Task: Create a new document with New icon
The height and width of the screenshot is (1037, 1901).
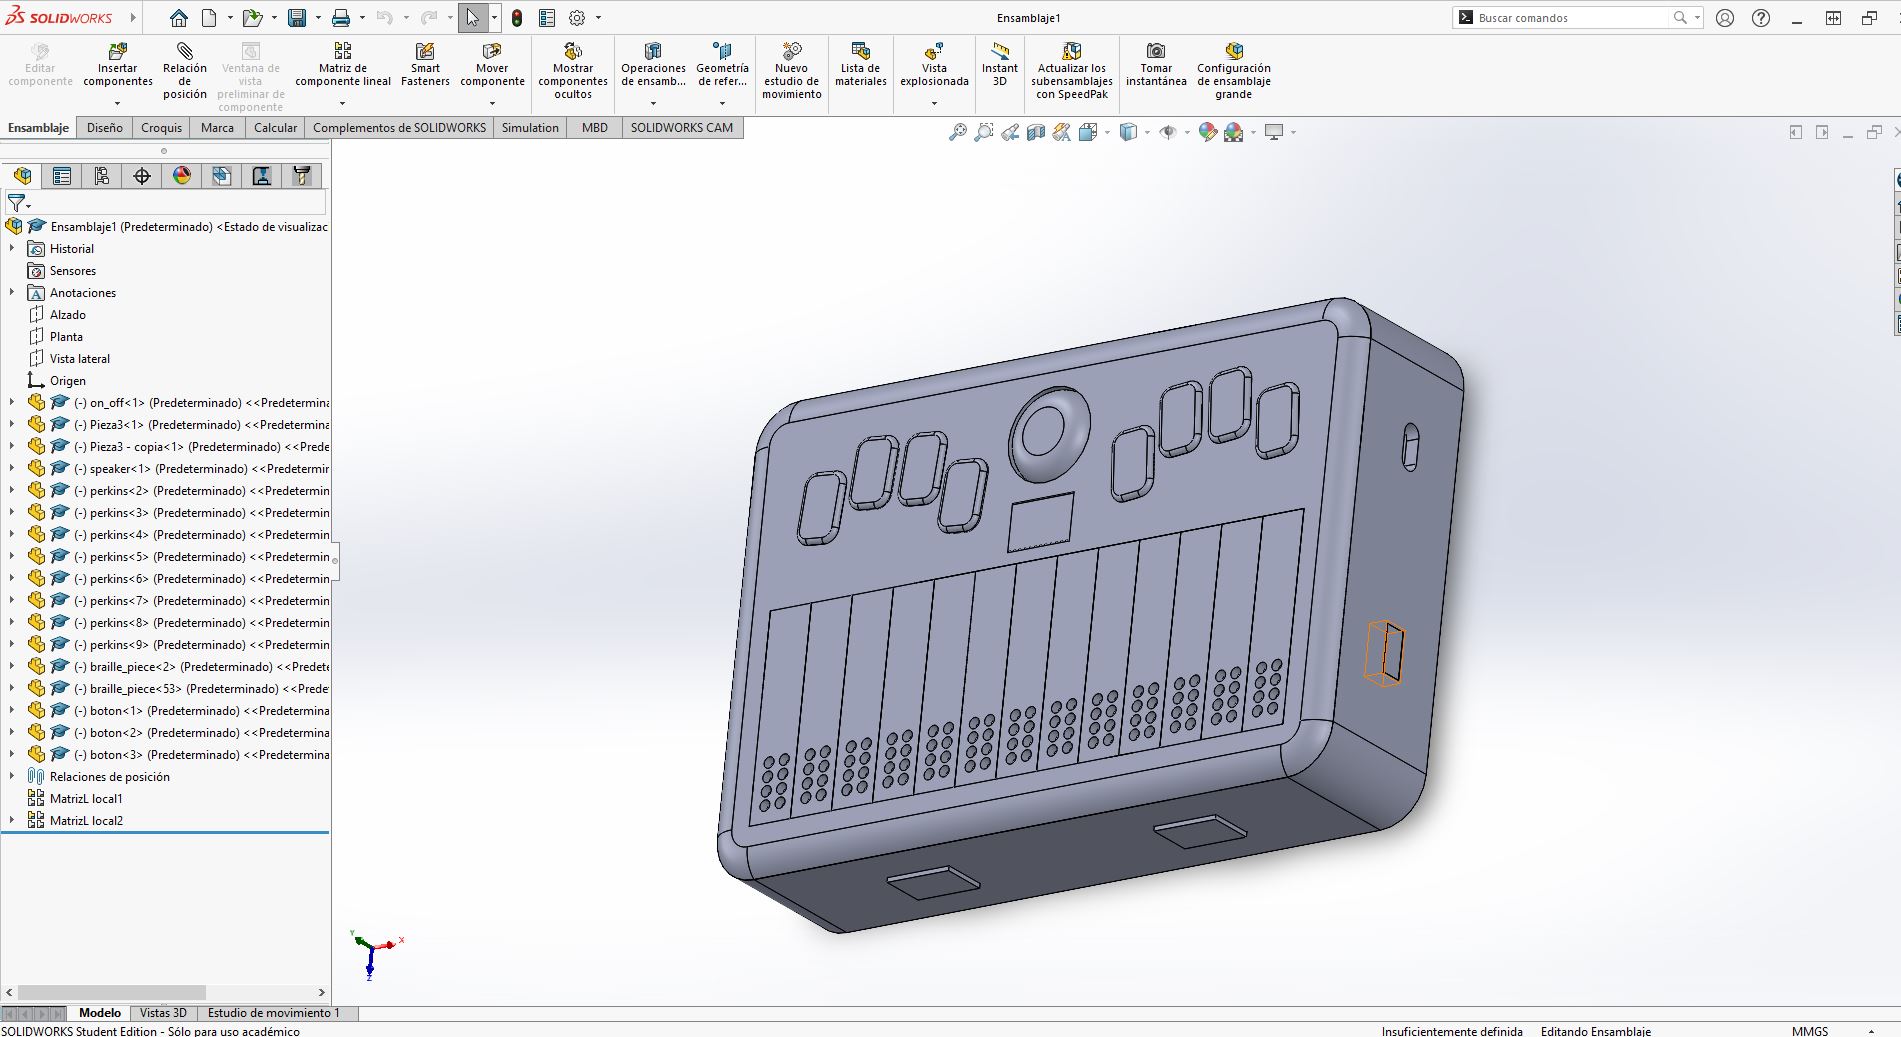Action: pyautogui.click(x=209, y=18)
